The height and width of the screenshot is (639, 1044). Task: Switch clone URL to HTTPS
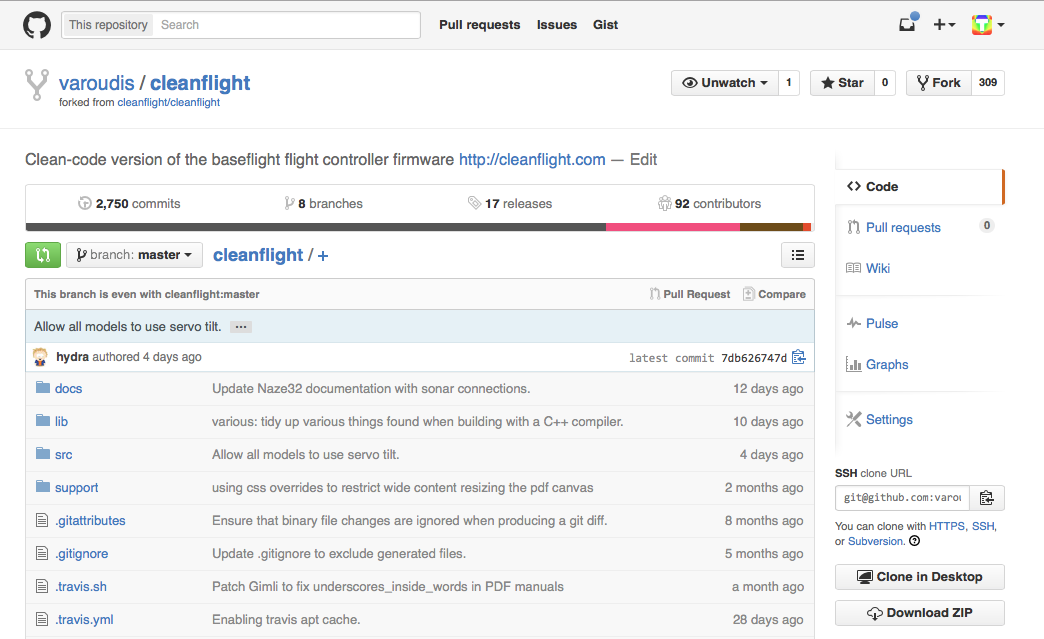pos(947,526)
